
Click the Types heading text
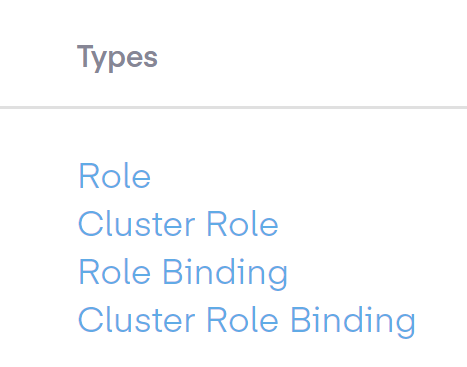pos(117,58)
